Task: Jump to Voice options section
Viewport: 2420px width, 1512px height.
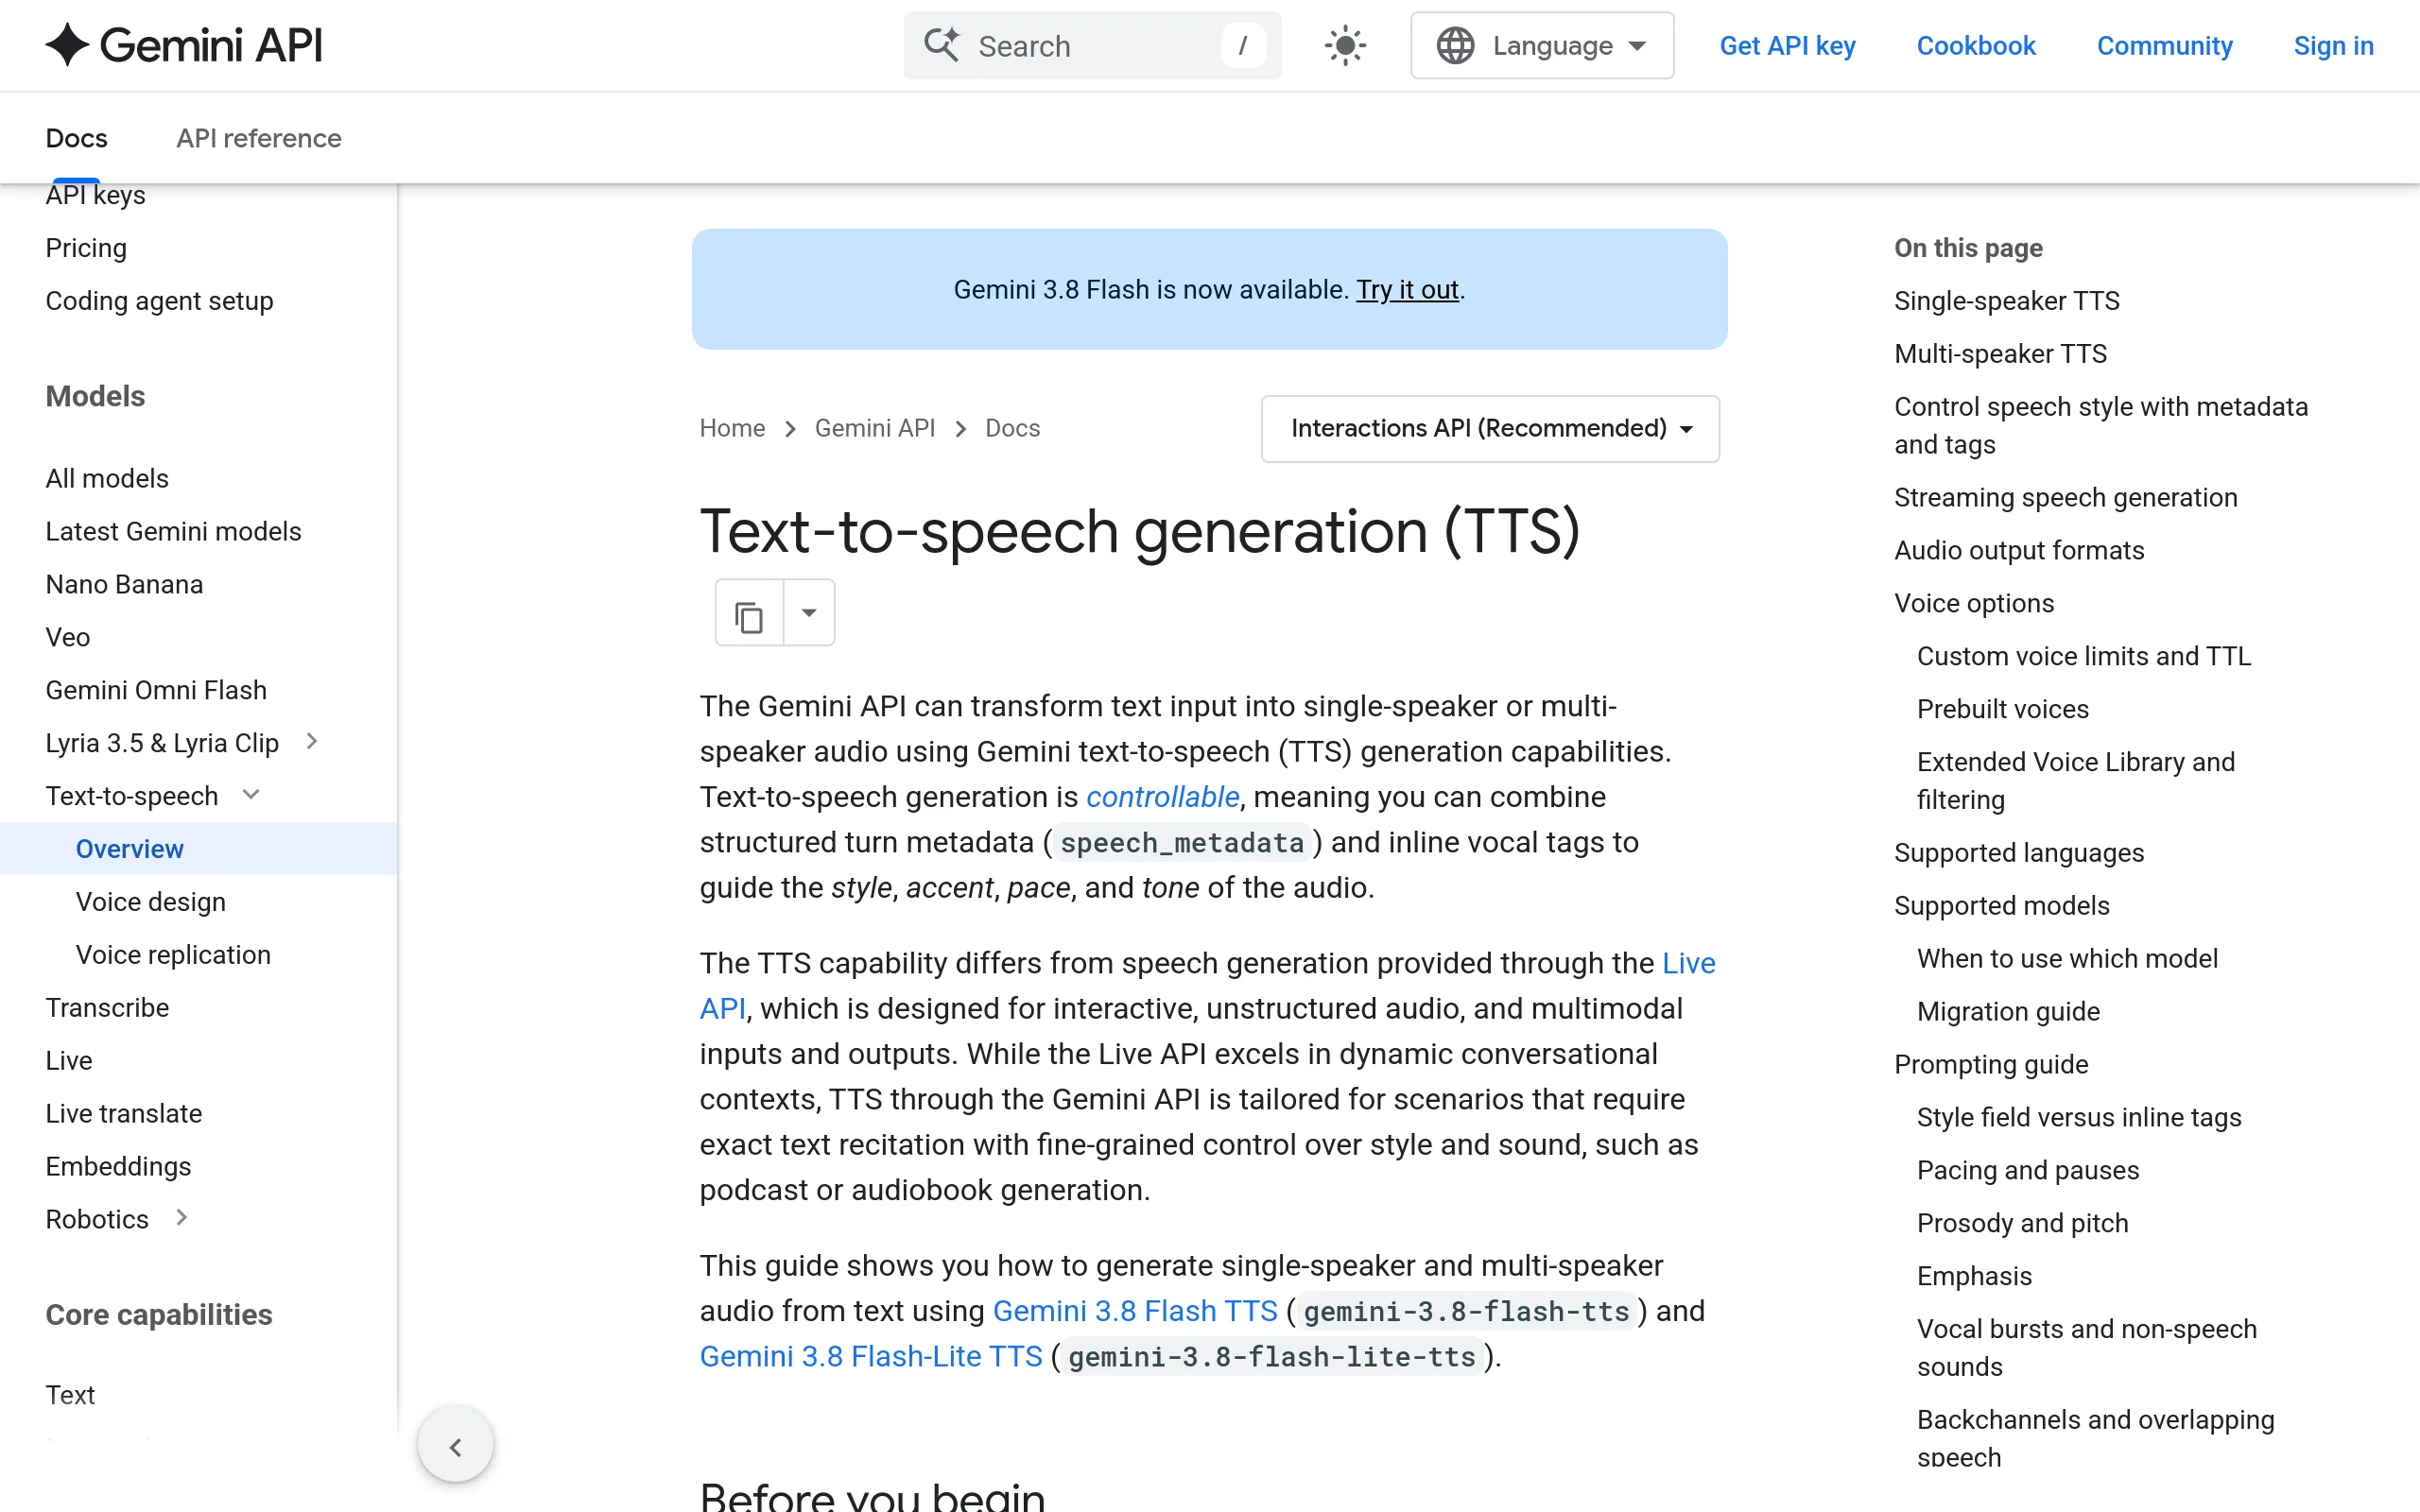Action: pos(1974,603)
